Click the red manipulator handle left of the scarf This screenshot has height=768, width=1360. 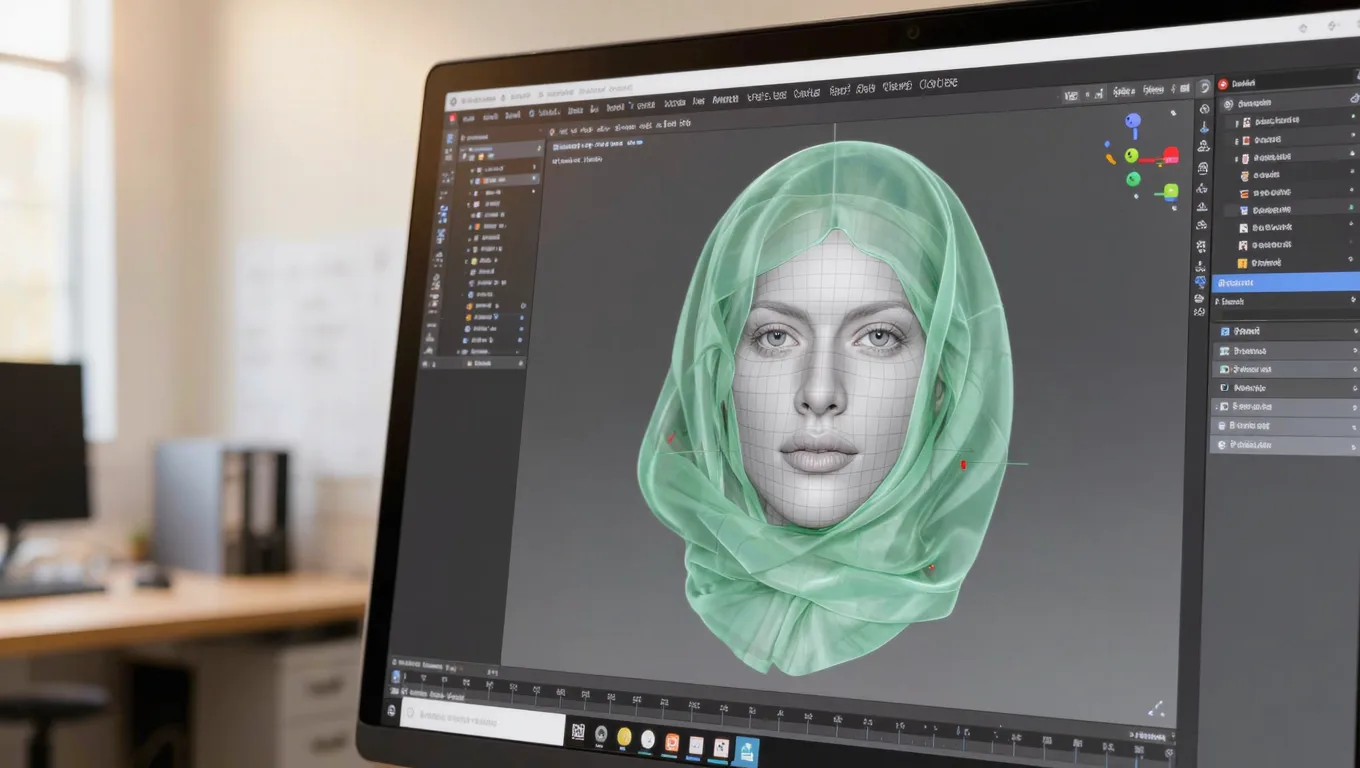tap(671, 437)
